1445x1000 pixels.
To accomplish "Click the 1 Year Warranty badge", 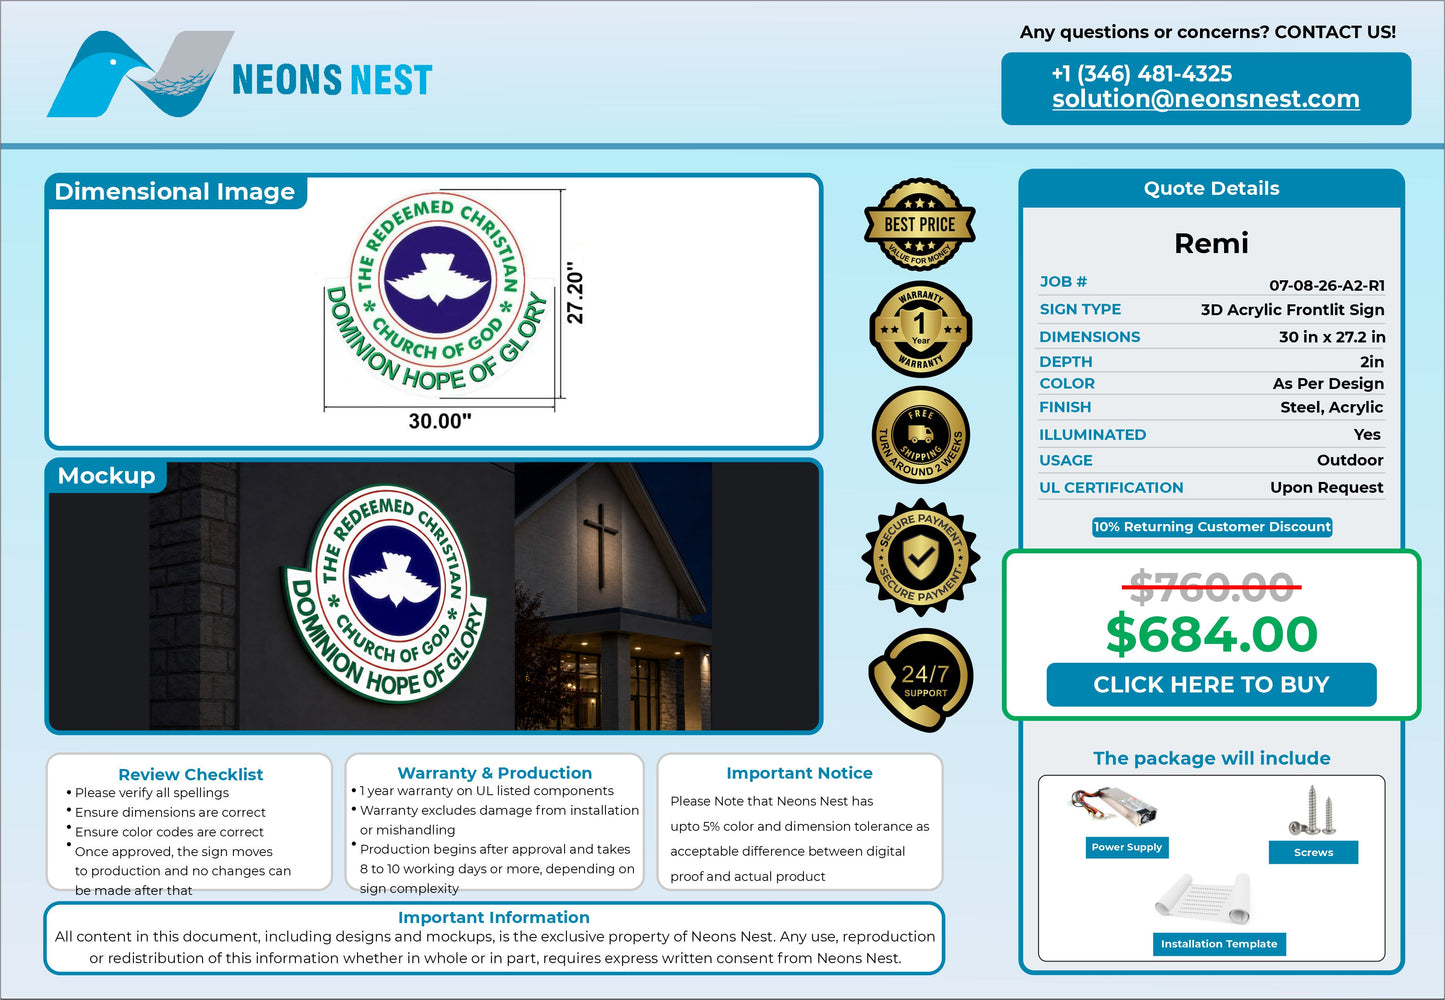I will tap(920, 329).
